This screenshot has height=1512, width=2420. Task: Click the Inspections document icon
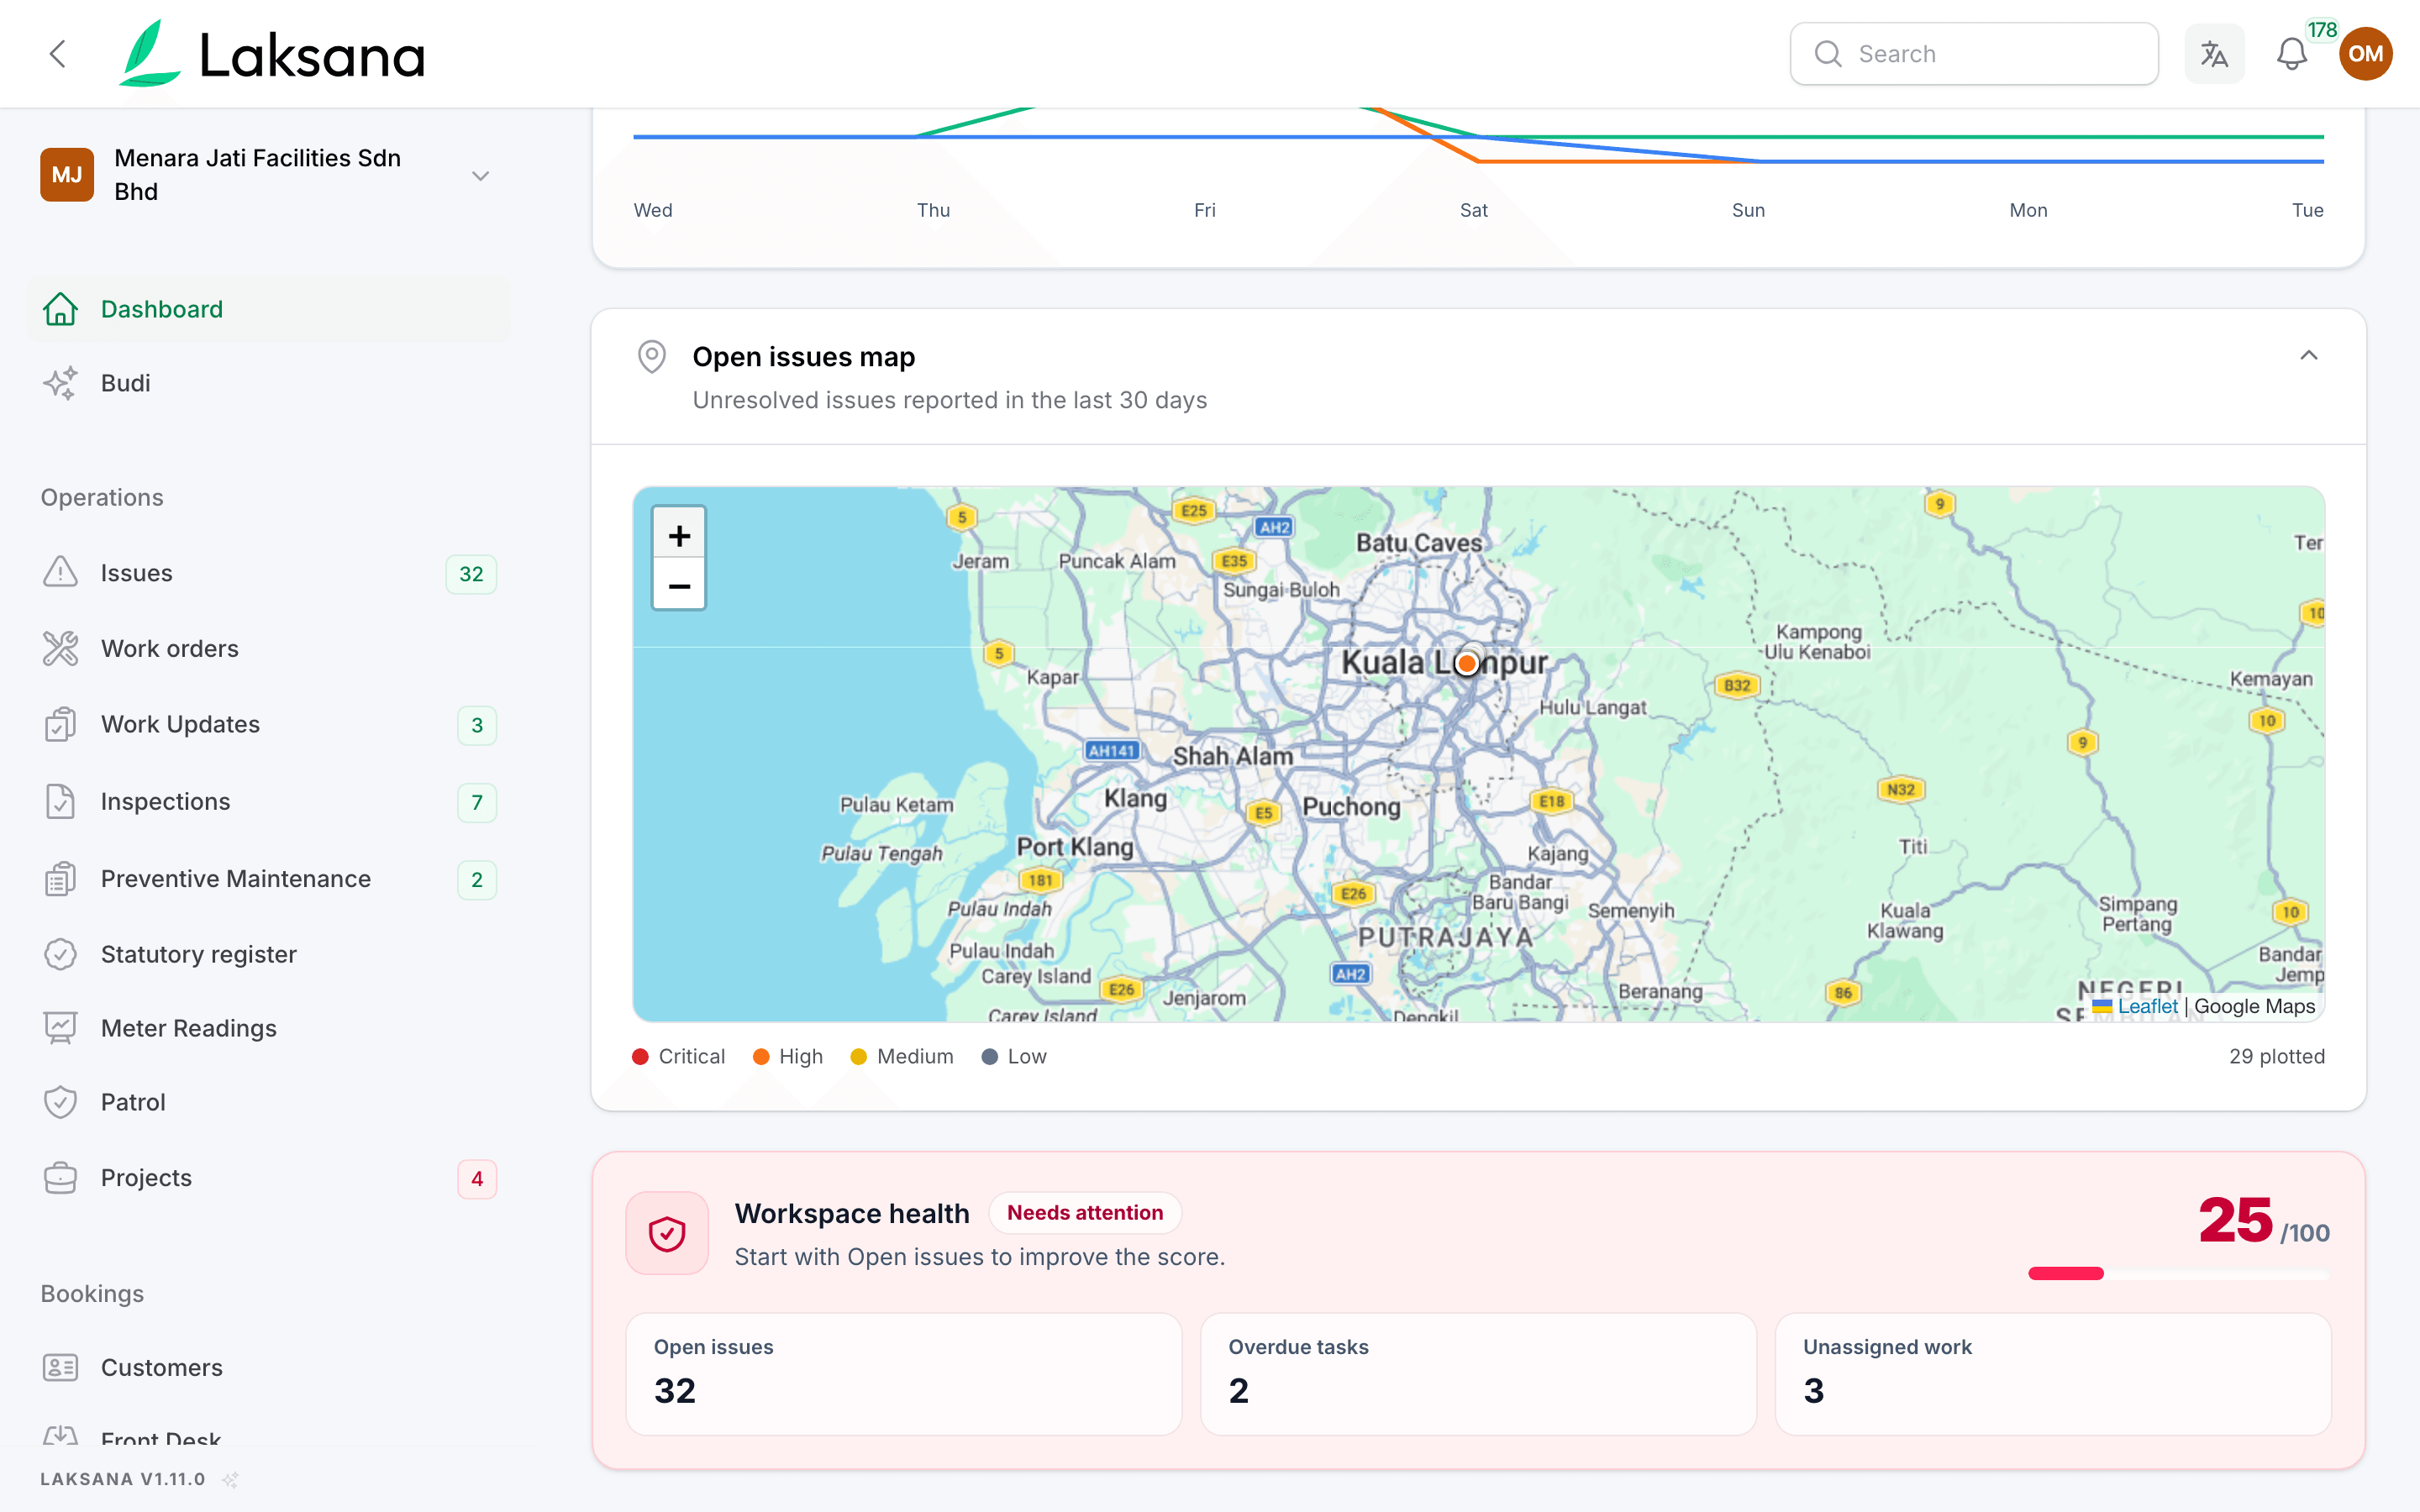[60, 802]
